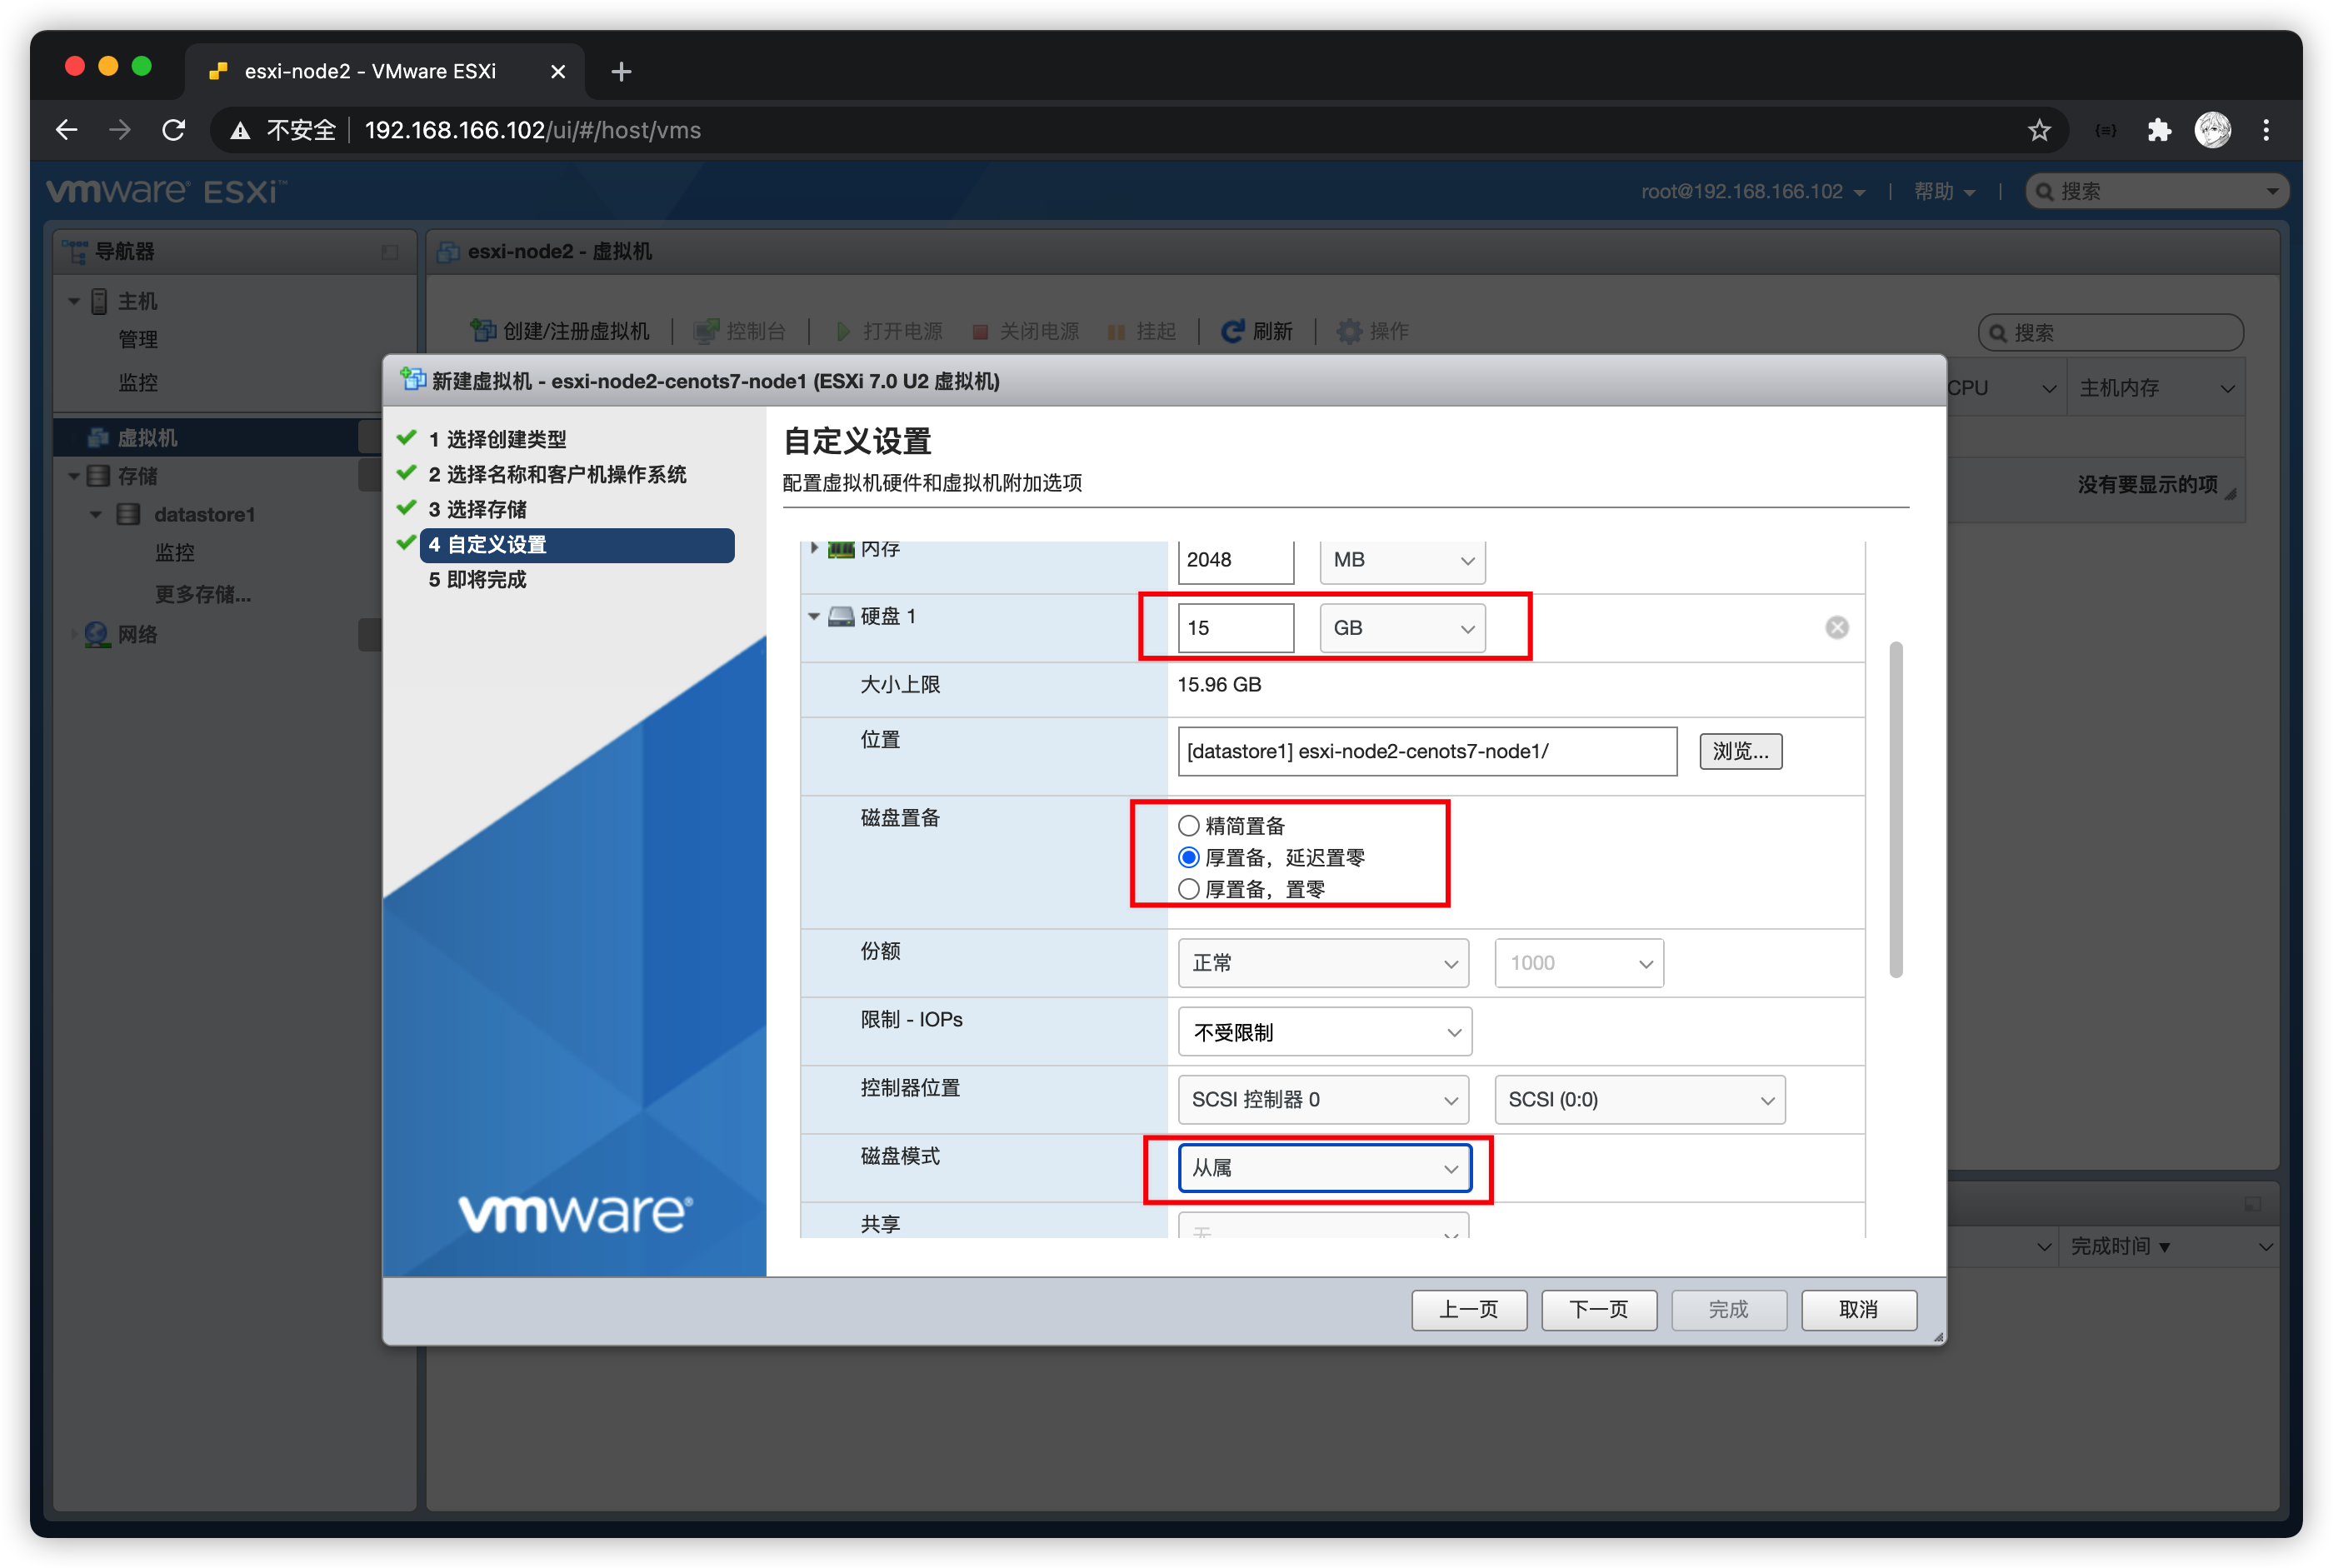Open the disk mode dropdown
The image size is (2333, 1568).
click(x=1324, y=1168)
